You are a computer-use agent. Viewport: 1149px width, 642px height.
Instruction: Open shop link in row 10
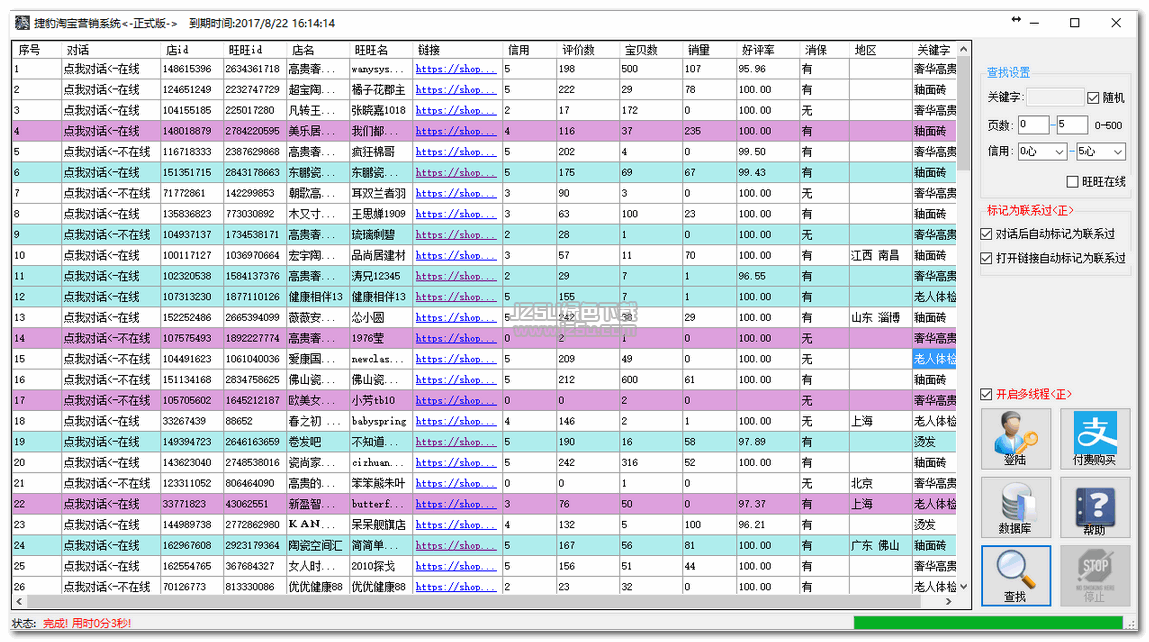coord(456,256)
